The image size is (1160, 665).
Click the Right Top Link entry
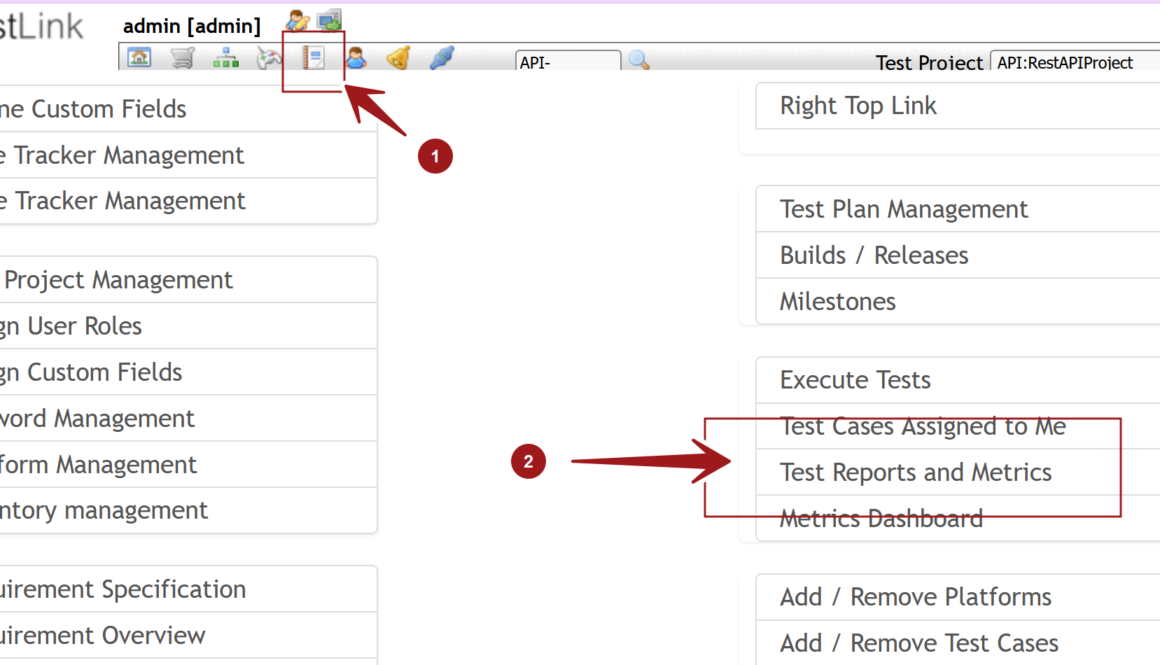pyautogui.click(x=858, y=106)
